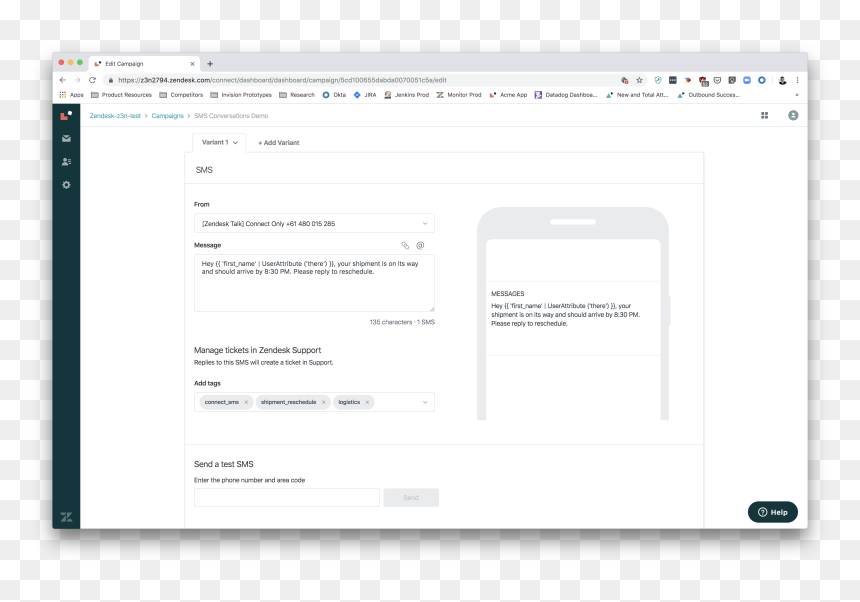Click the insert link icon above Message
860x602 pixels.
(405, 245)
